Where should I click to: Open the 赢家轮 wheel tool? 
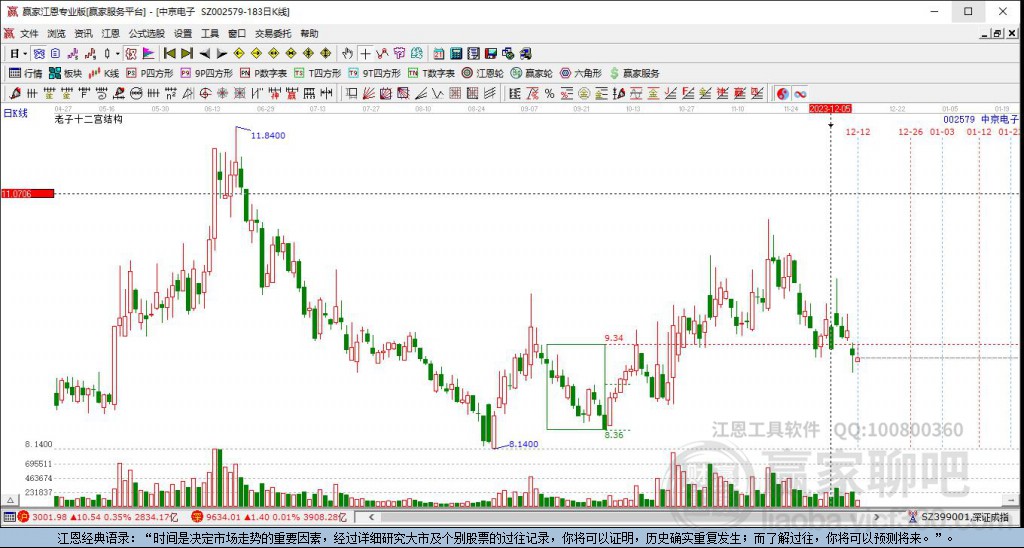[532, 73]
